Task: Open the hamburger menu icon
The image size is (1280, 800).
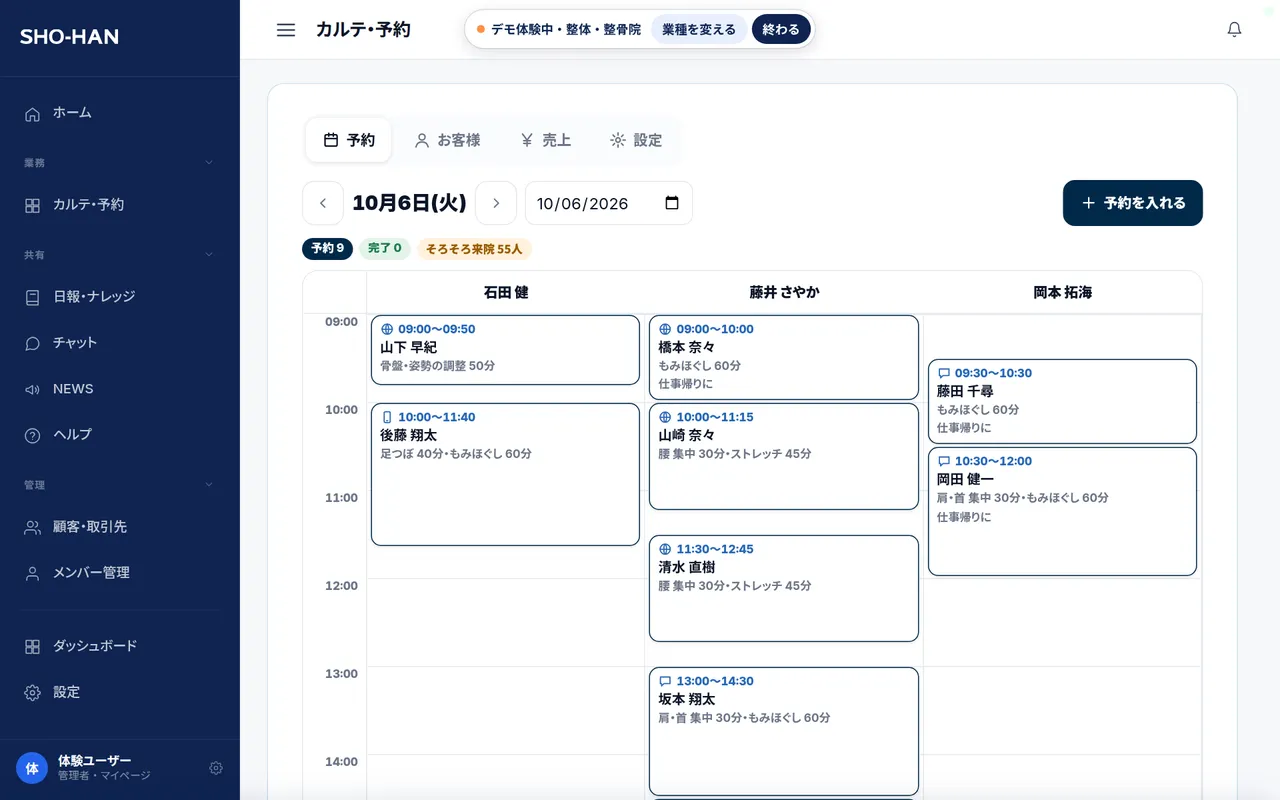Action: (286, 30)
